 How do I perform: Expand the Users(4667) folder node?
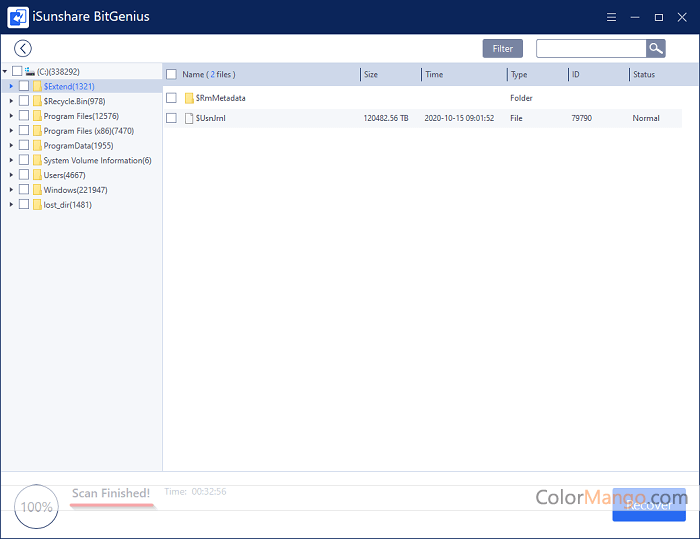[11, 175]
